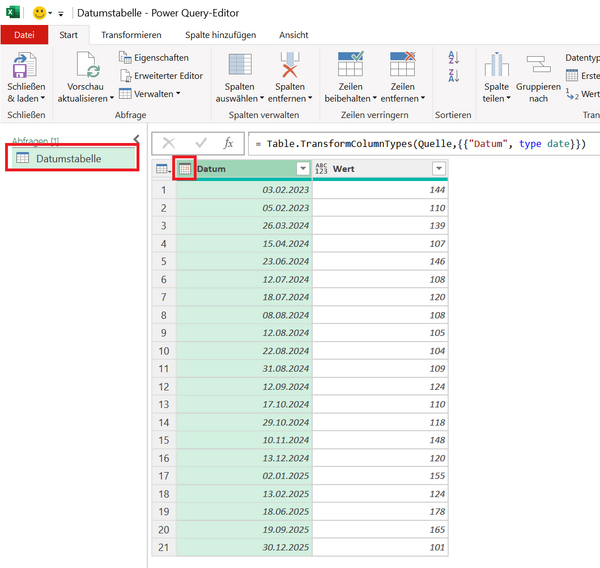Screen dimensions: 600x568
Task: Click the Schließen & laden icon
Action: point(25,66)
